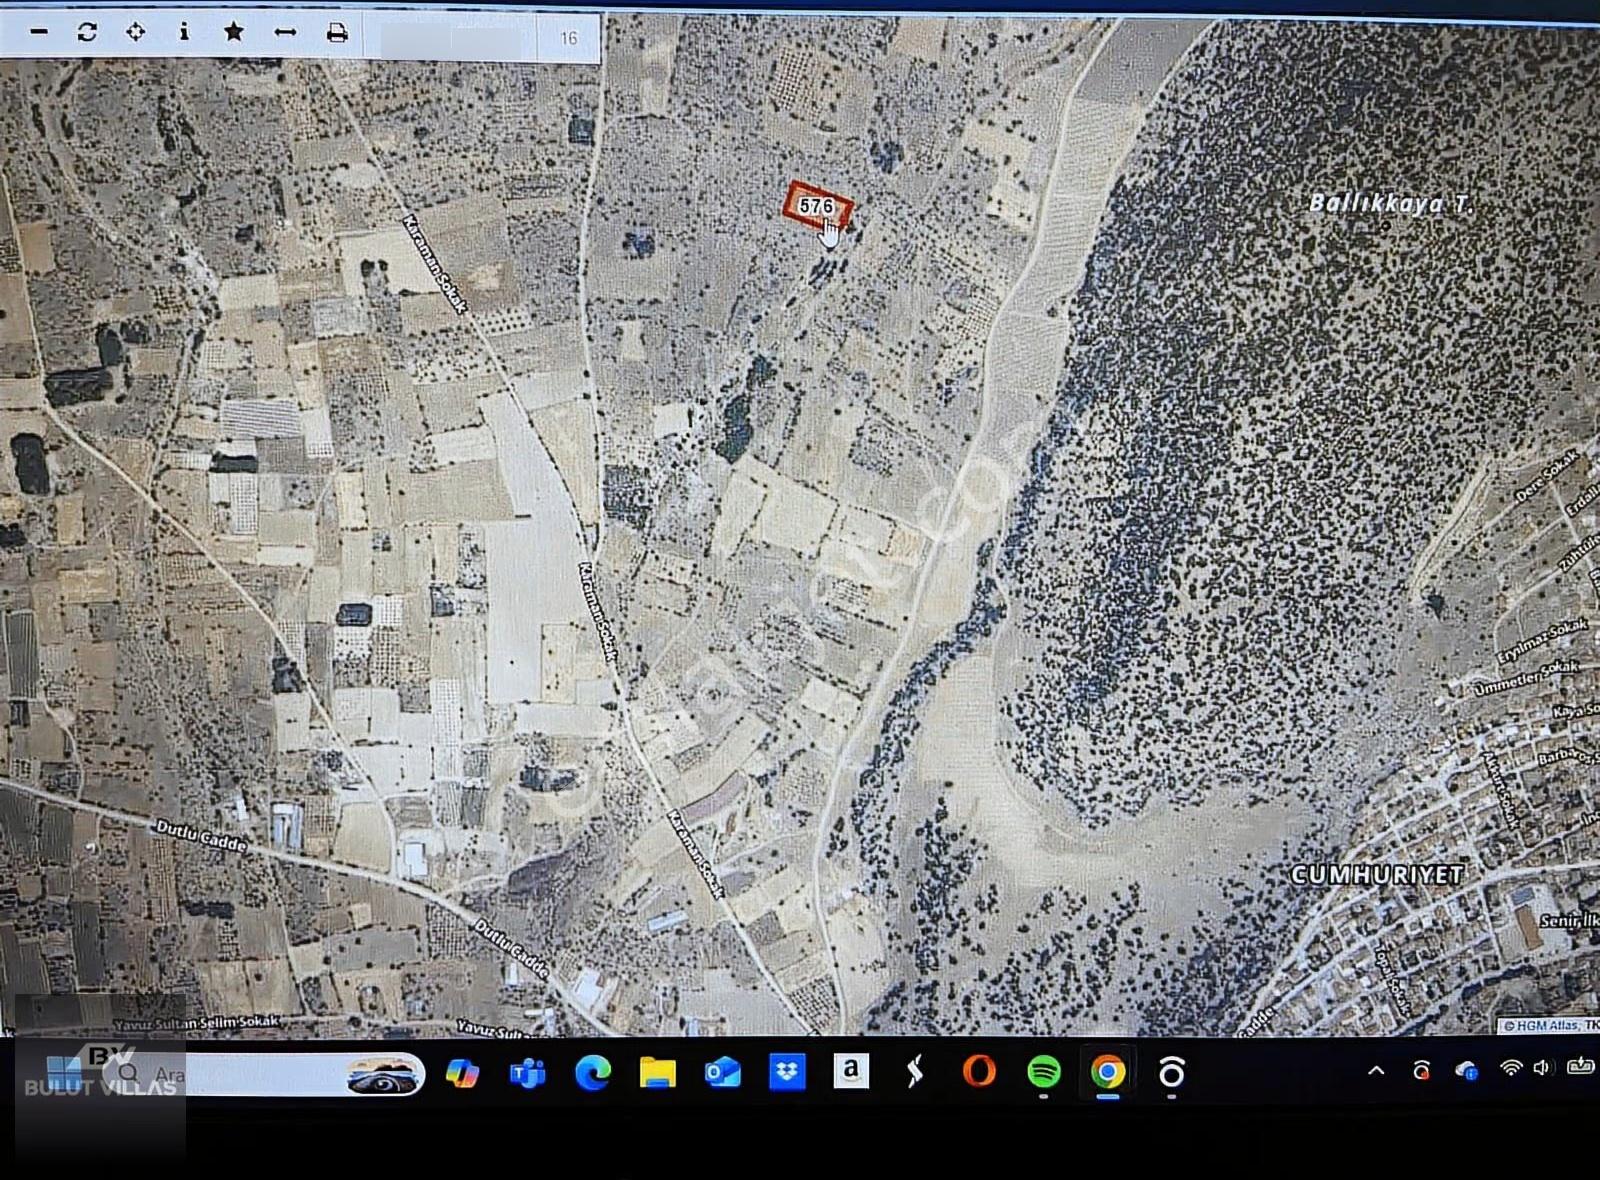Open the white ring app icon right of Chrome
The height and width of the screenshot is (1180, 1600).
point(1171,1072)
